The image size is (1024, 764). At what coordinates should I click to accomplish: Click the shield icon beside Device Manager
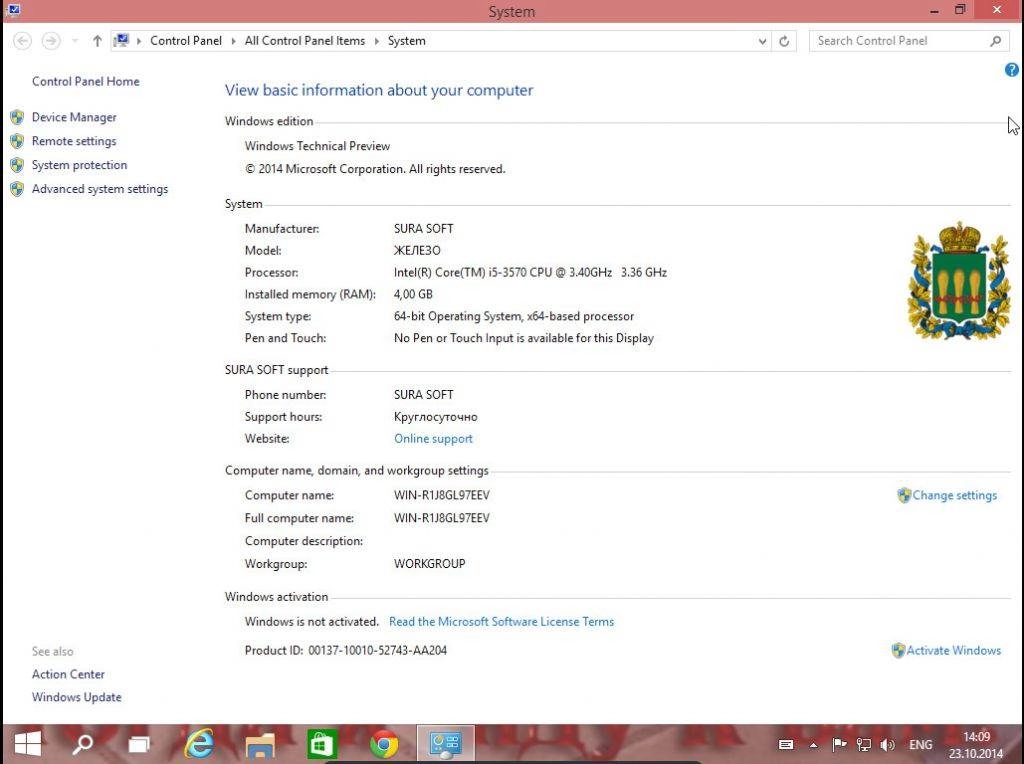[18, 118]
